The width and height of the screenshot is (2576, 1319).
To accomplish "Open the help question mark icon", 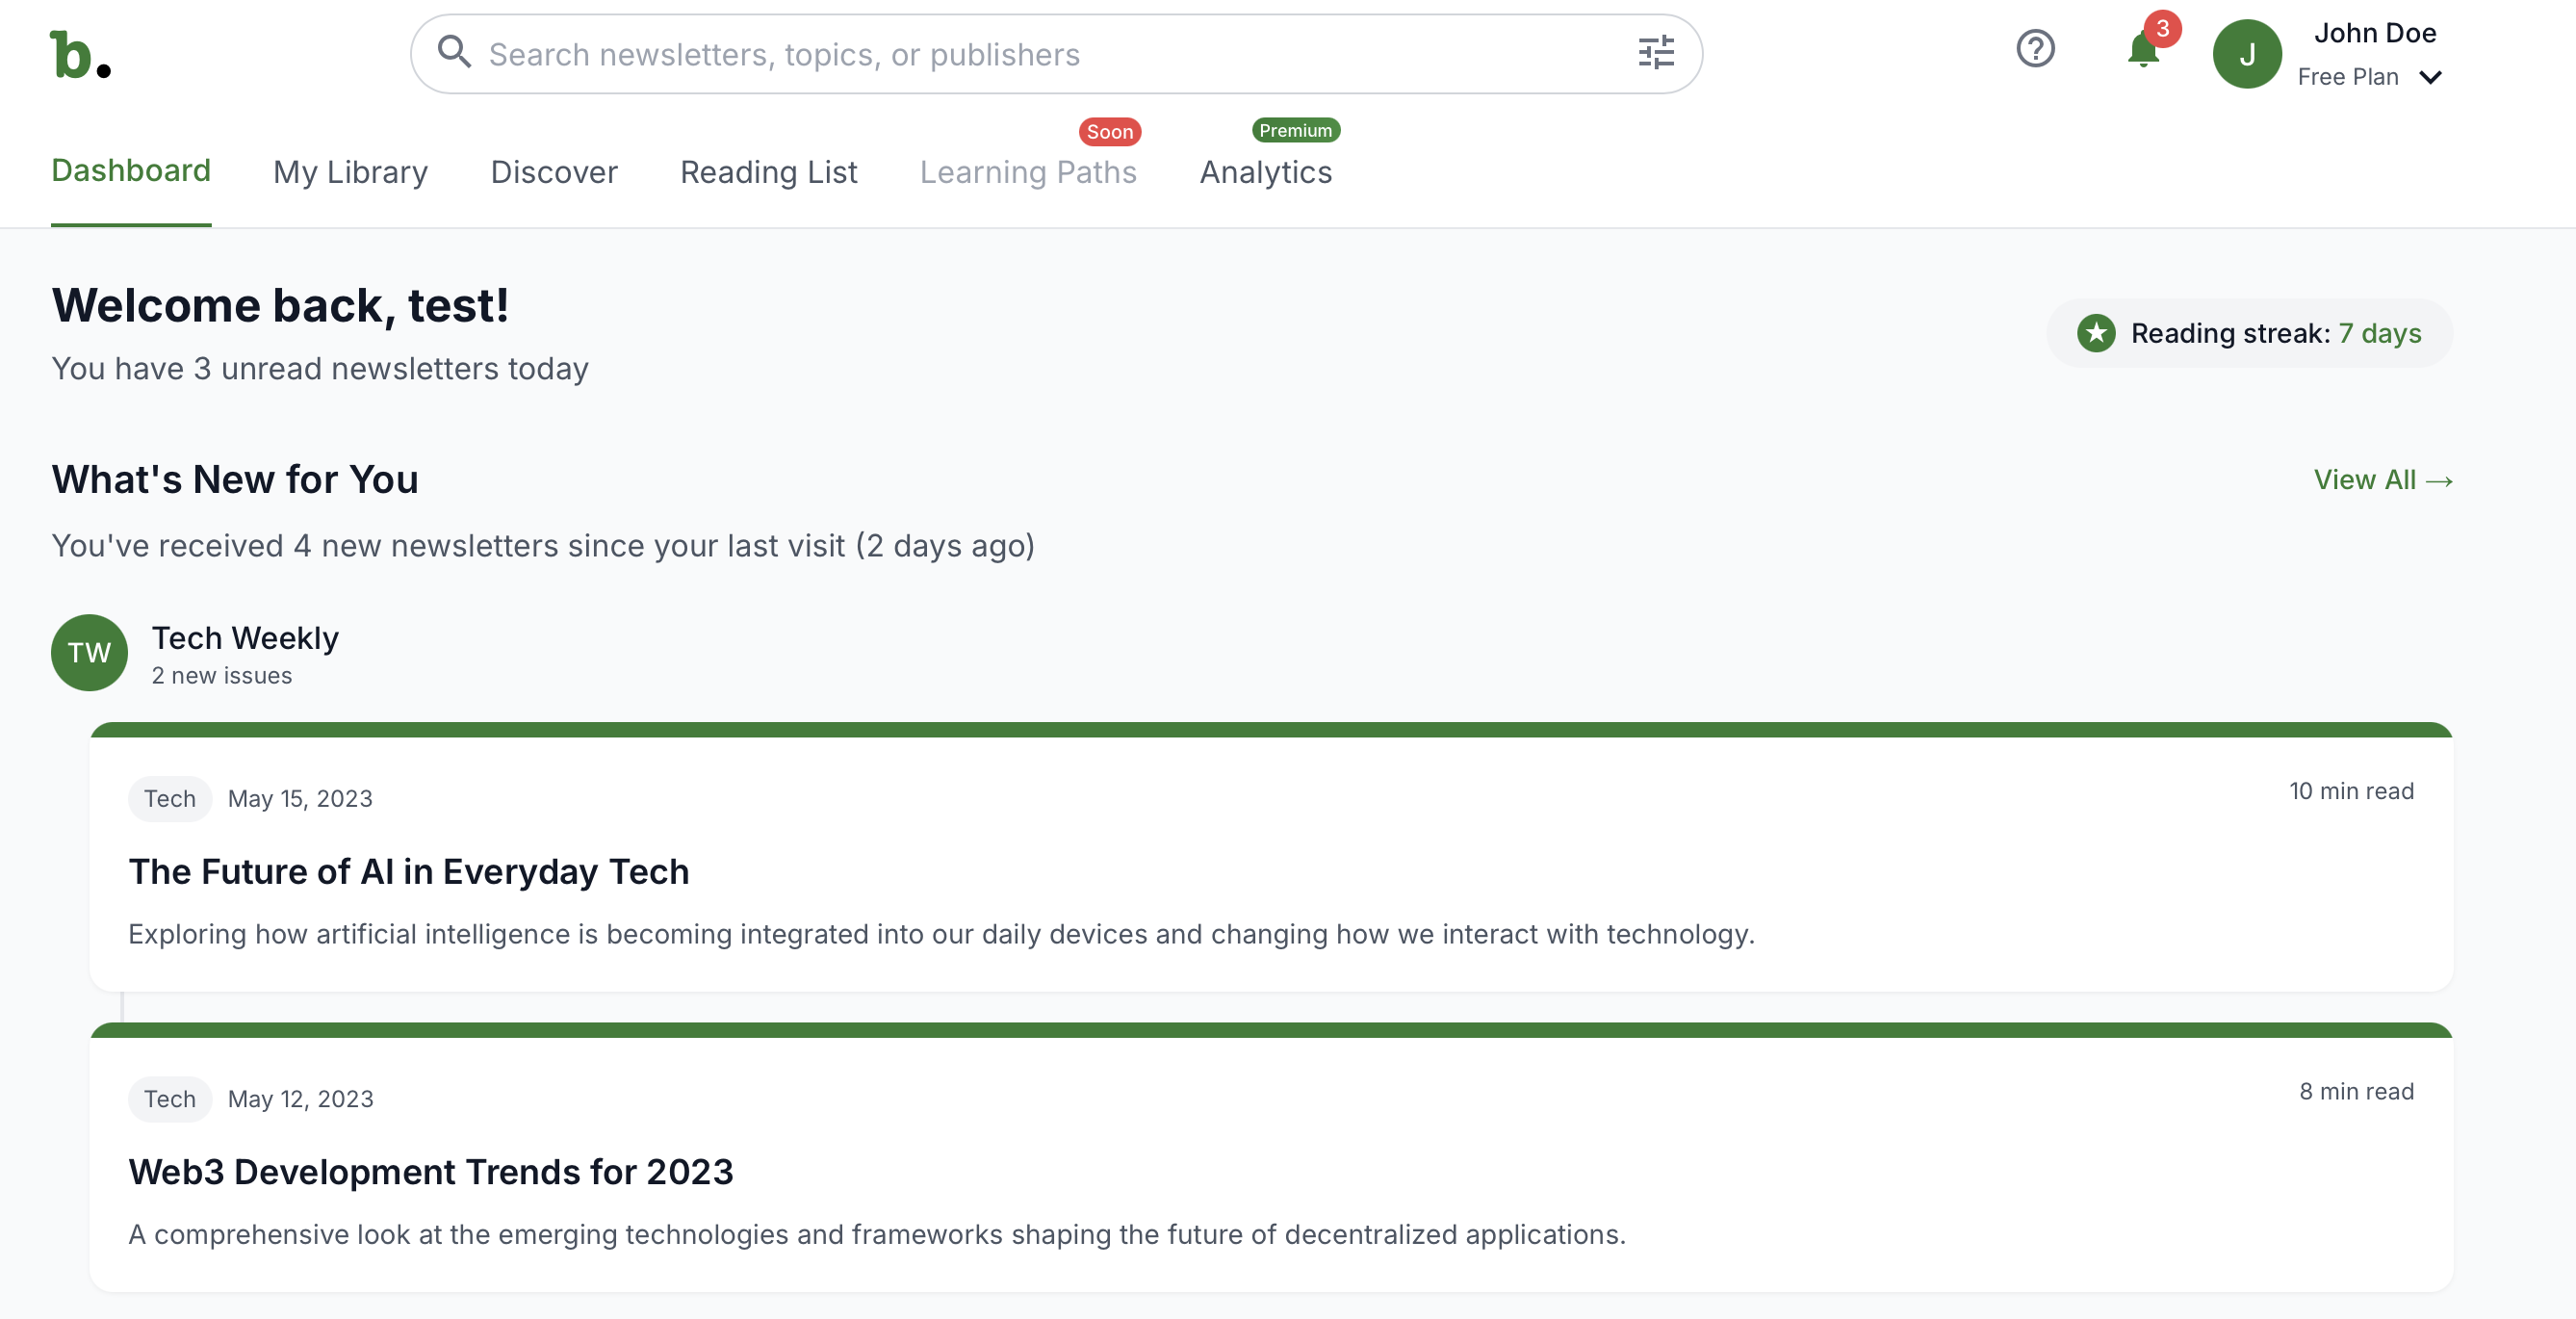I will (2035, 49).
